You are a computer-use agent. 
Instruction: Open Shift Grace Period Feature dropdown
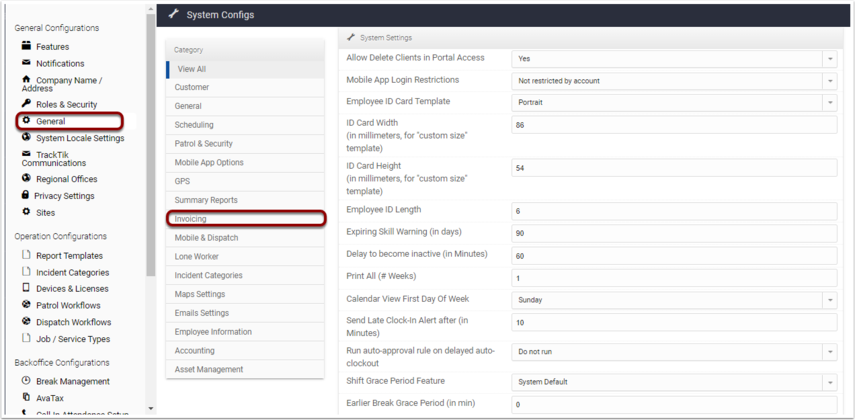tap(674, 382)
